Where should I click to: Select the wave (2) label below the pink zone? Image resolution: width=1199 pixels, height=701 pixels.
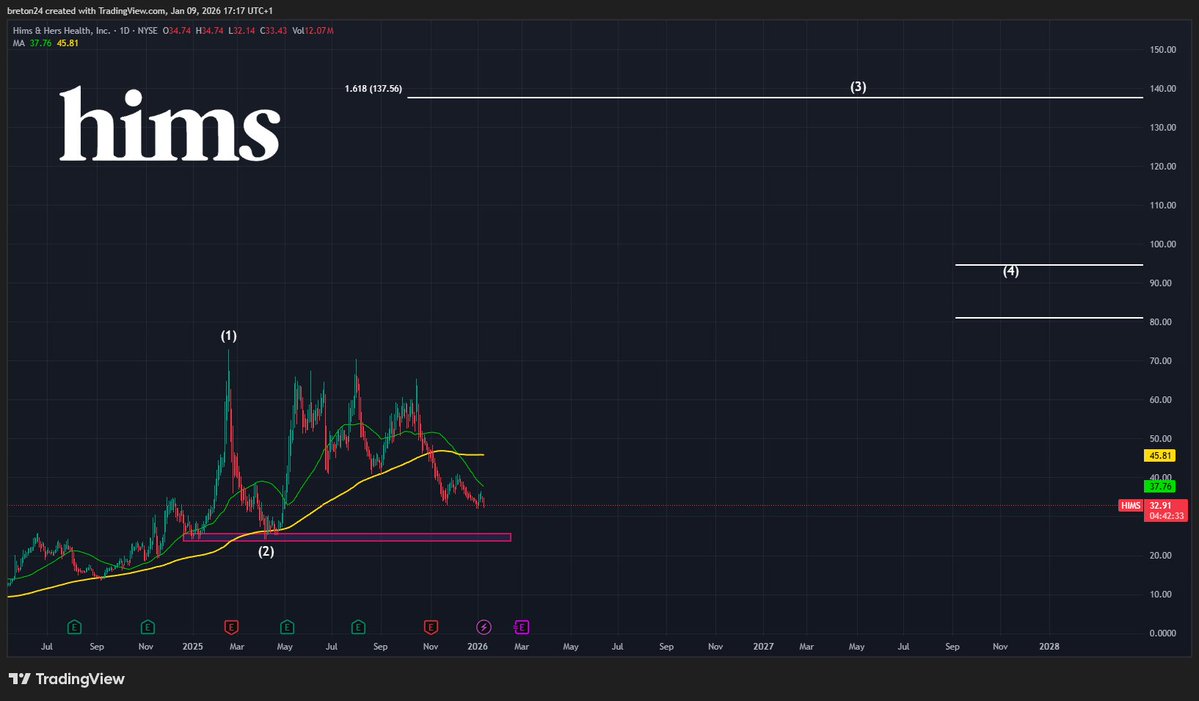pyautogui.click(x=266, y=551)
